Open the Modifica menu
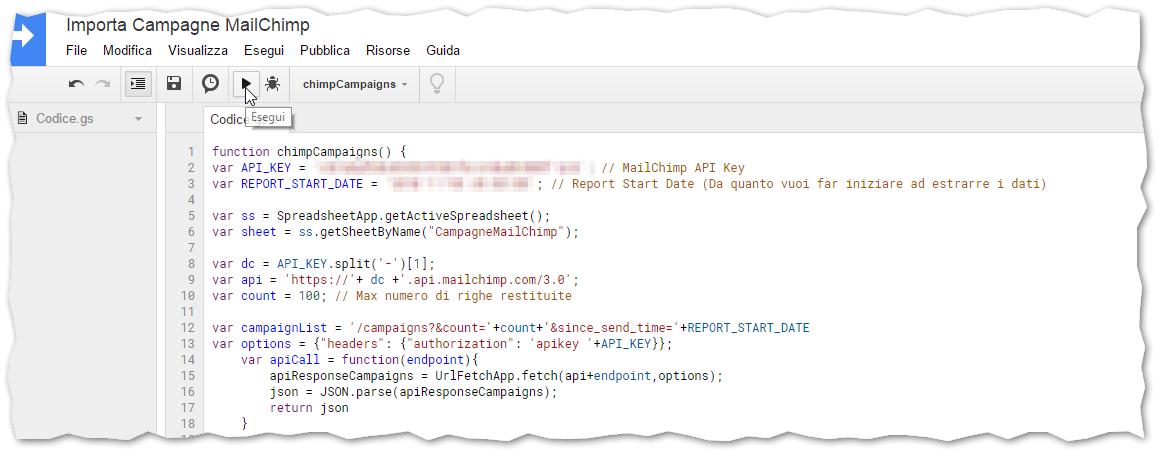 click(127, 51)
